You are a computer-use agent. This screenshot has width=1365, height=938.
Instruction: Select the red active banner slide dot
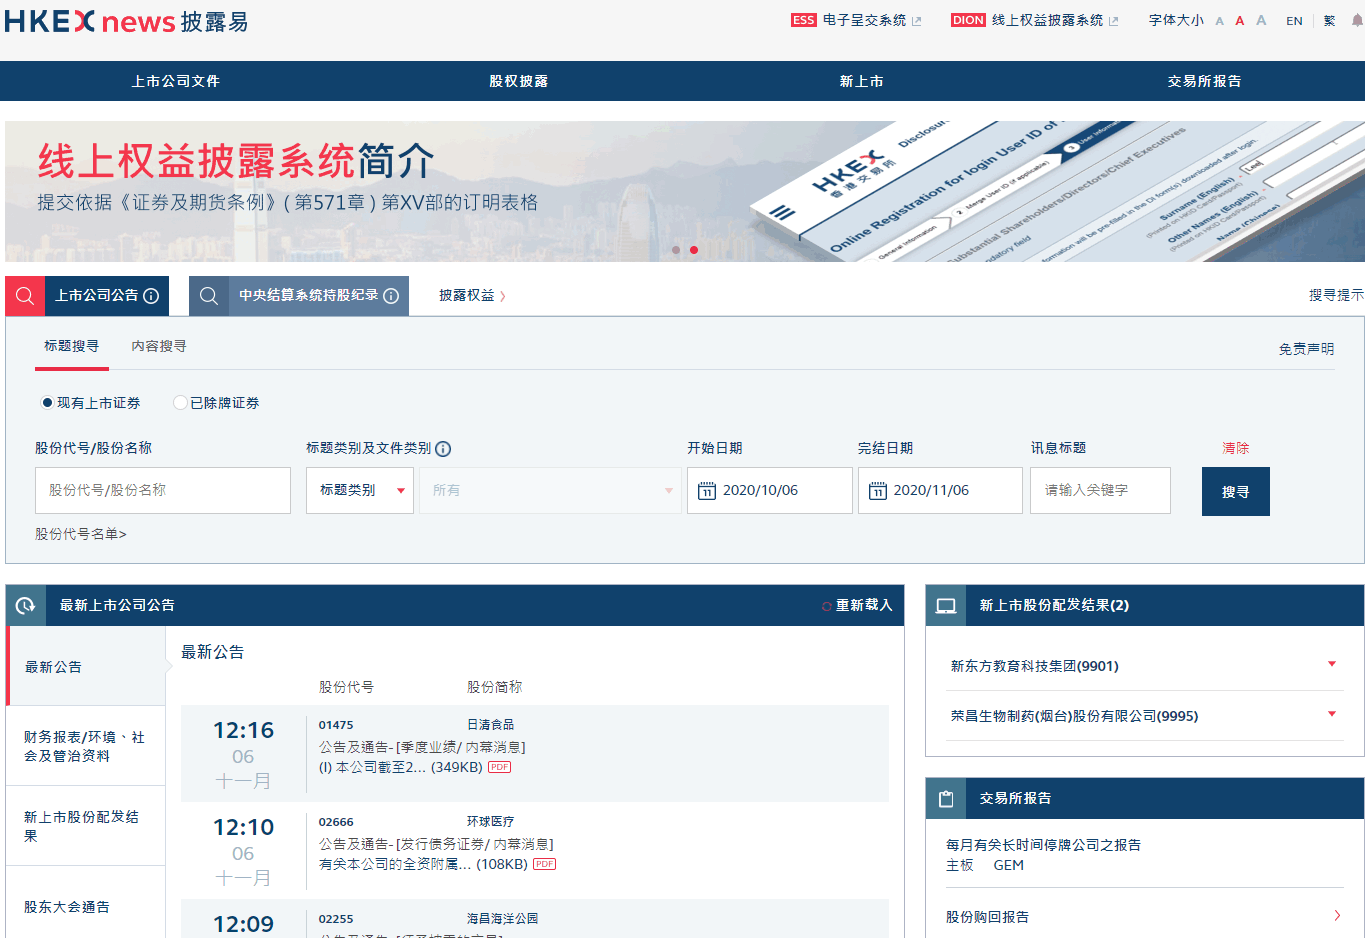point(694,250)
